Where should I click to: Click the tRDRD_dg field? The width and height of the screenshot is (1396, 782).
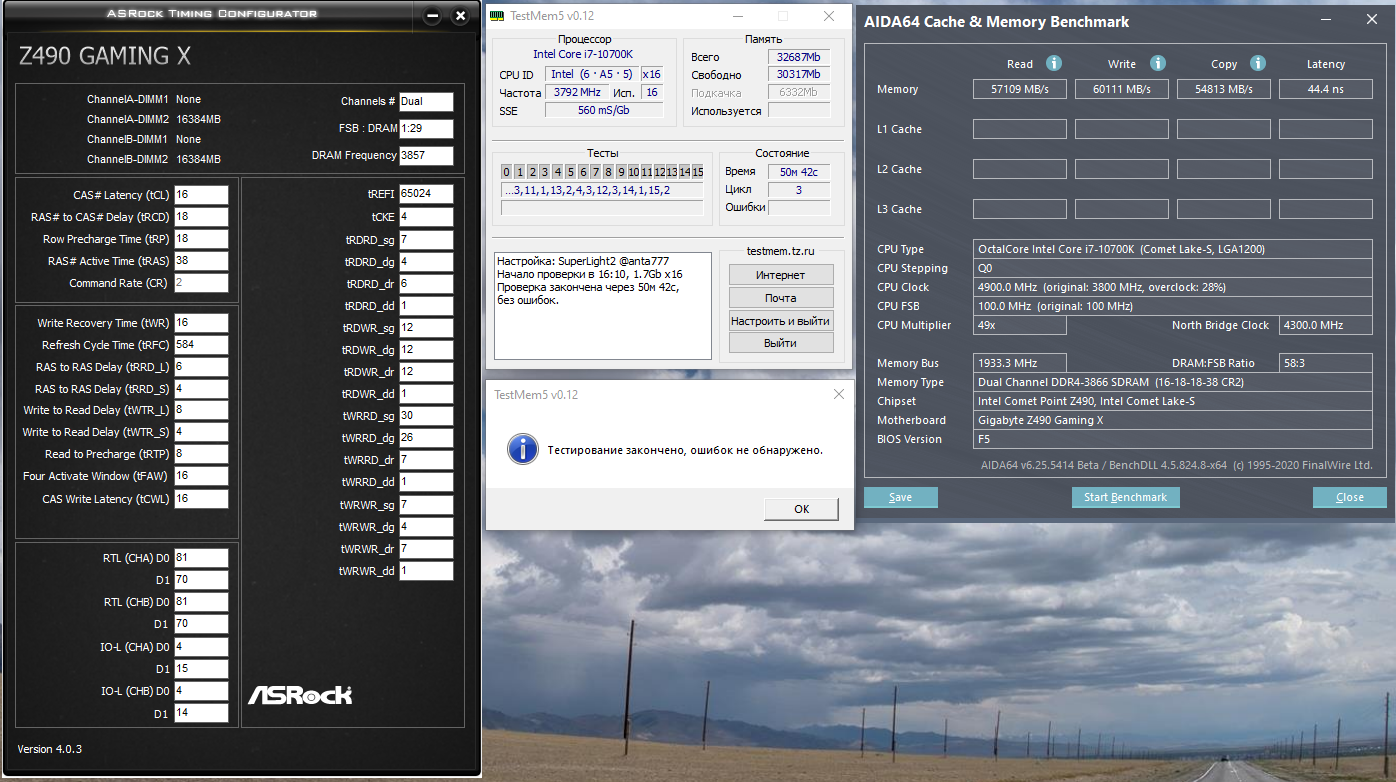(x=426, y=262)
